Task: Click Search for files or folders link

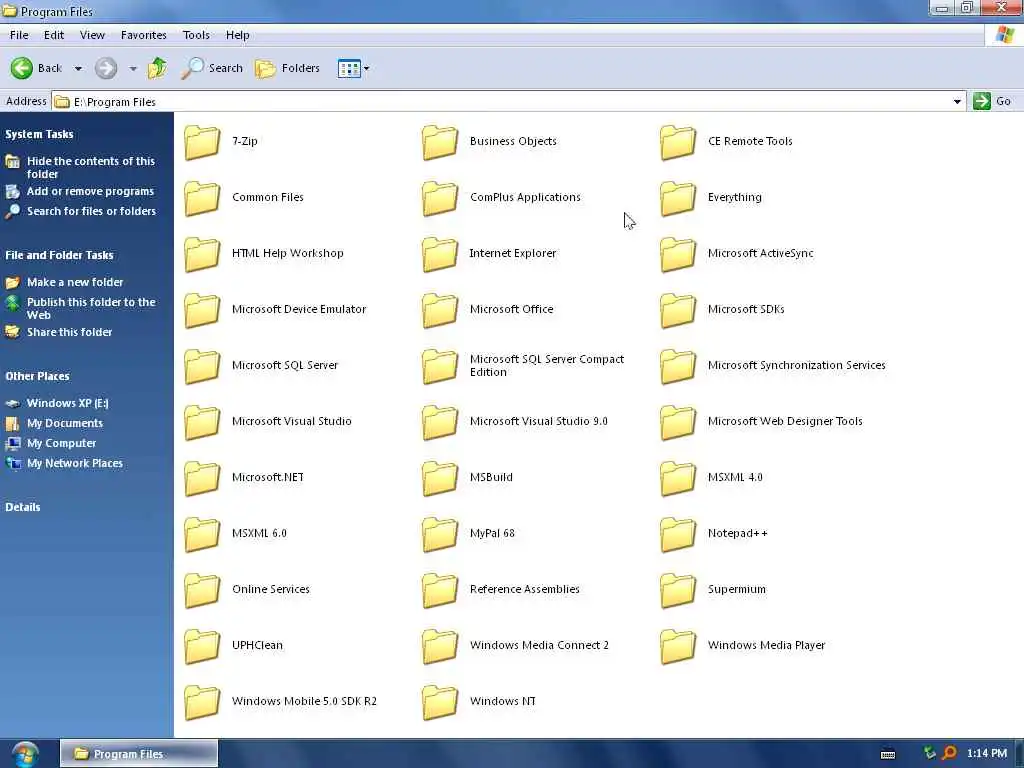Action: [91, 211]
